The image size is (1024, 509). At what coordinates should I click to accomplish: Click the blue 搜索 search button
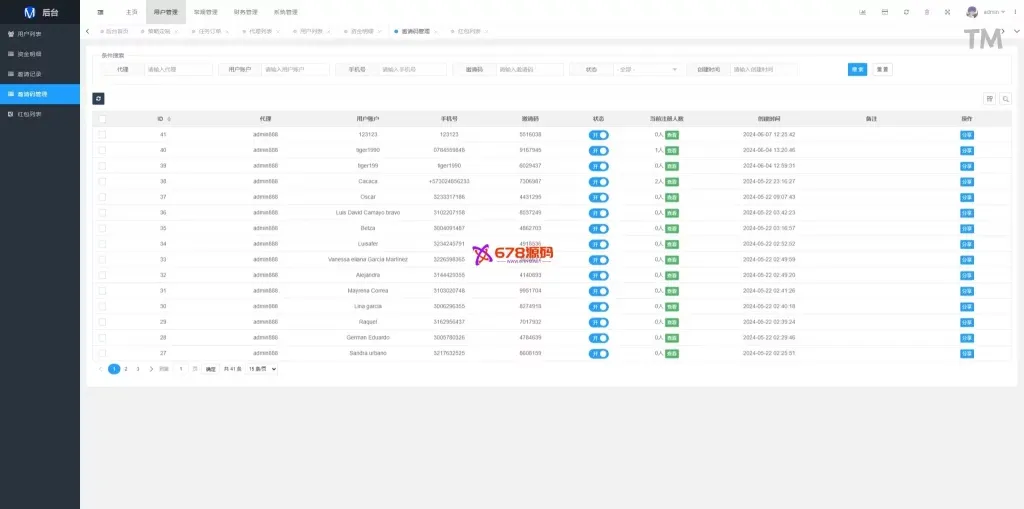[857, 70]
